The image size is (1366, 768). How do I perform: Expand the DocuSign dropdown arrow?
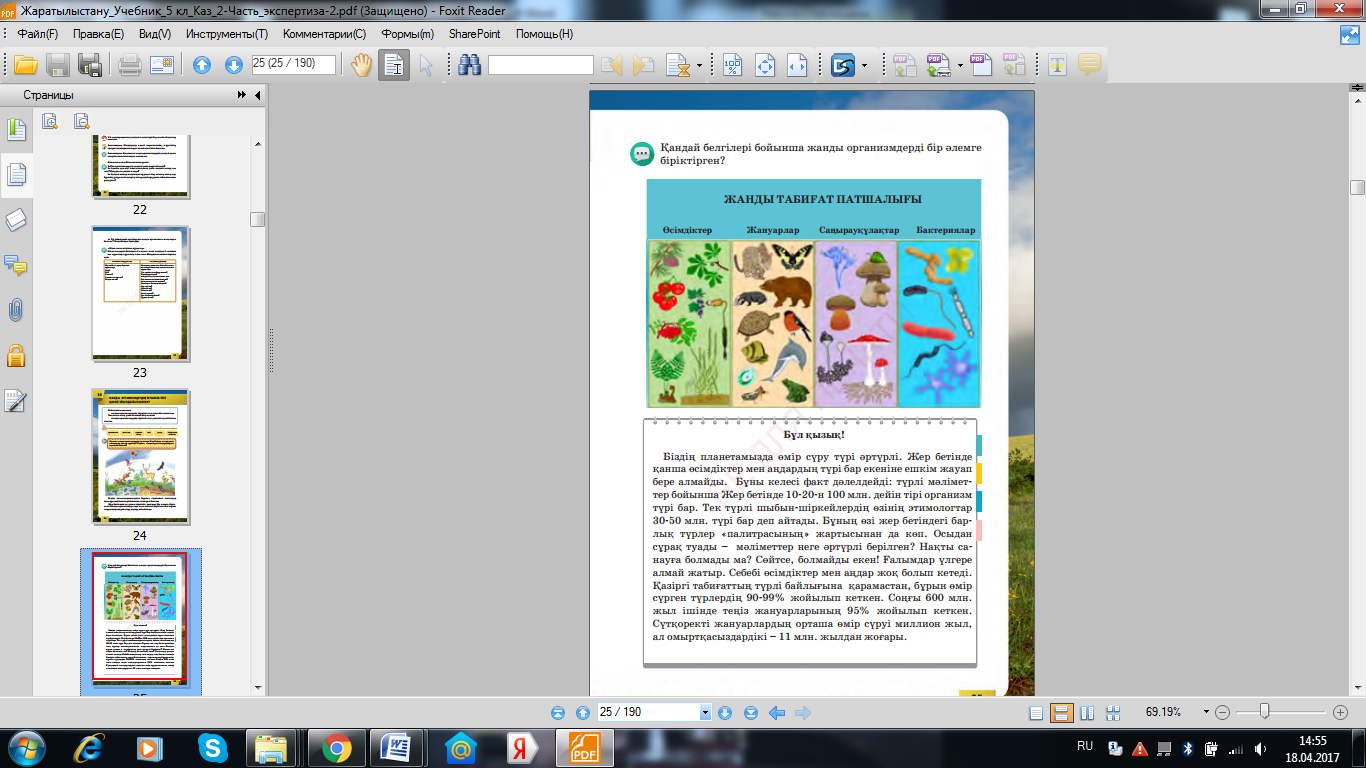[864, 66]
